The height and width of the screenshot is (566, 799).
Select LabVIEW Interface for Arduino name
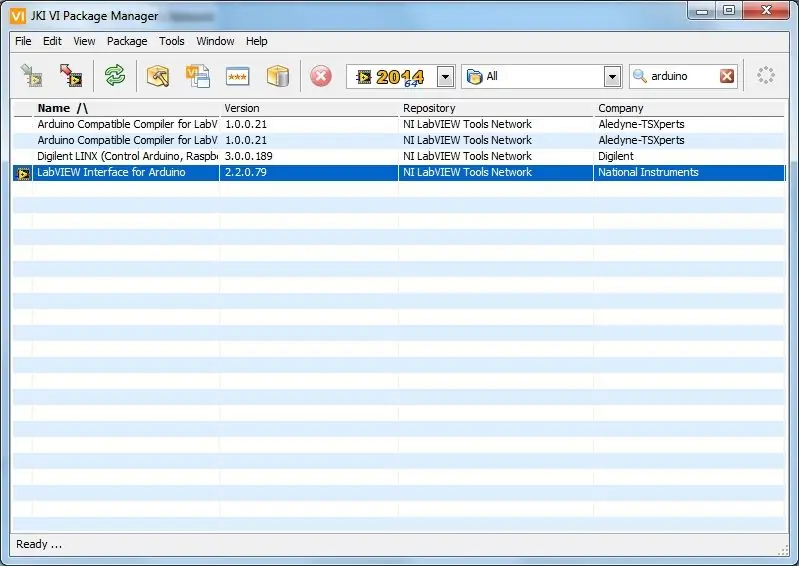pos(111,172)
